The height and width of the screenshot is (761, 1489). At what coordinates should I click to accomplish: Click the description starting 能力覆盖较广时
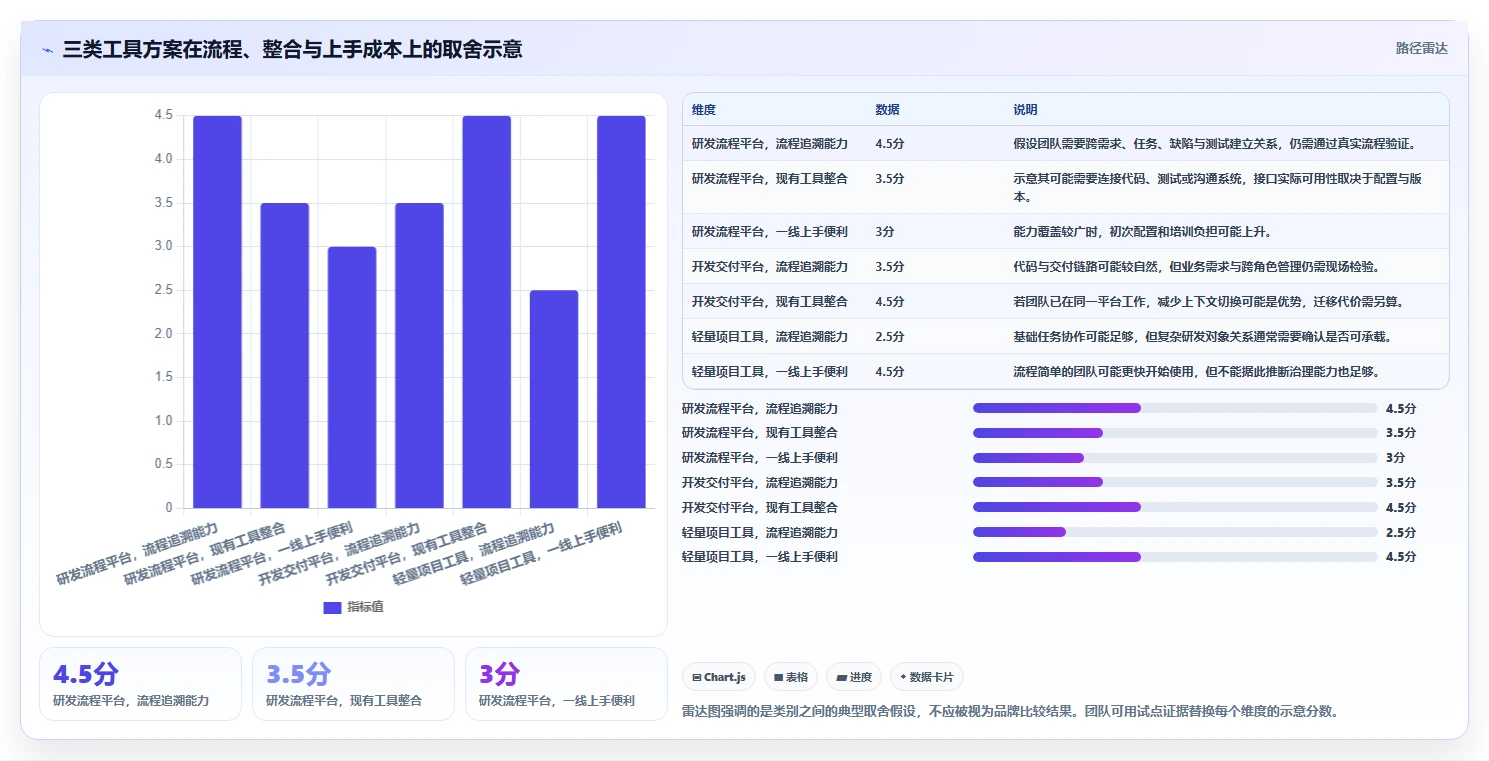click(1142, 232)
